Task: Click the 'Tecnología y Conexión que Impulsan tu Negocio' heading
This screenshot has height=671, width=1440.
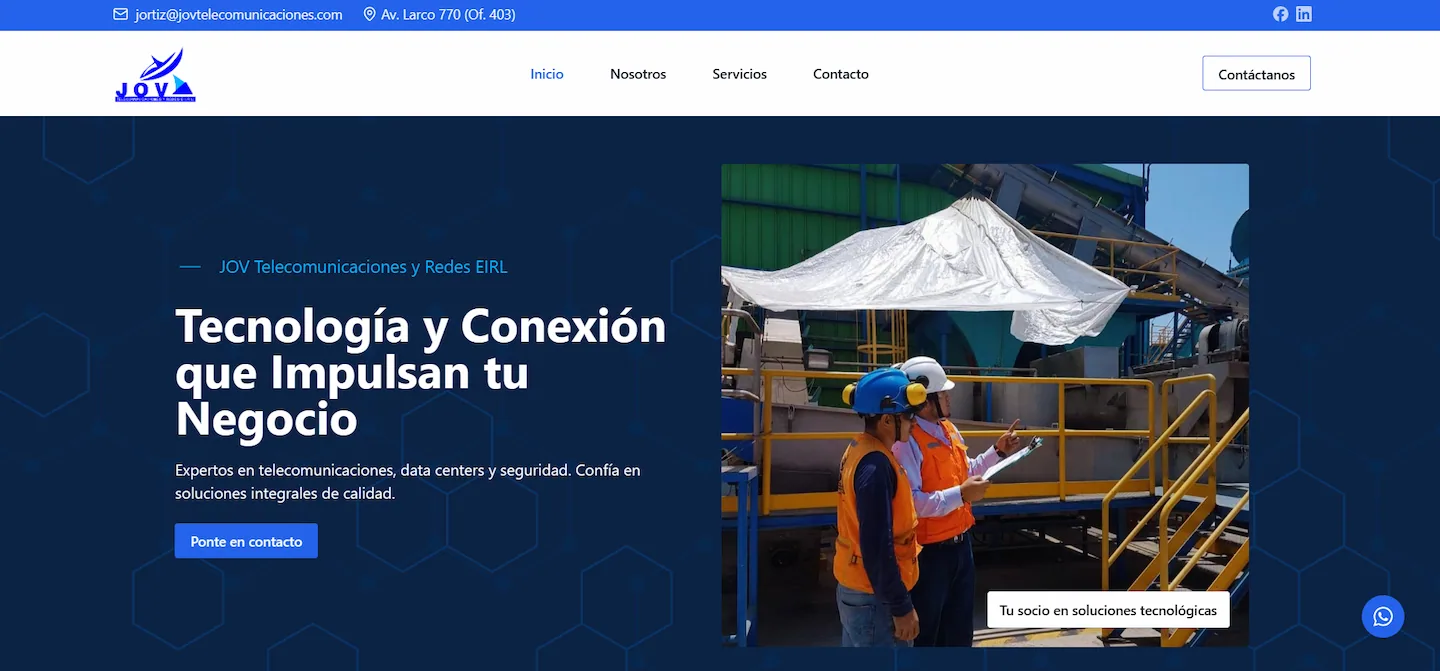Action: click(x=420, y=372)
